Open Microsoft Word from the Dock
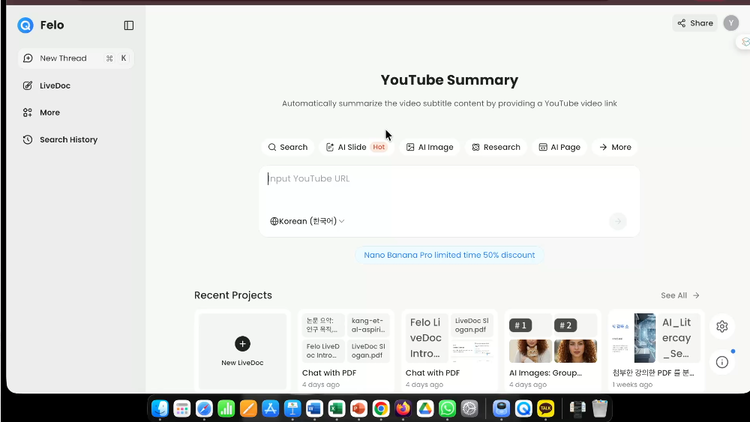 [315, 409]
